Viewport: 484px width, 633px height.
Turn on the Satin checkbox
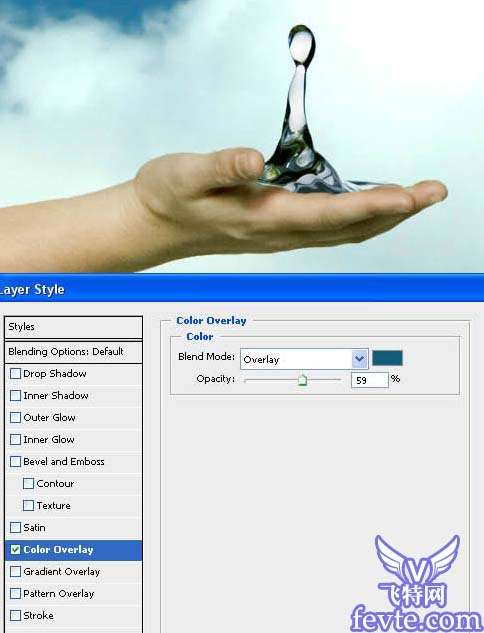point(15,528)
